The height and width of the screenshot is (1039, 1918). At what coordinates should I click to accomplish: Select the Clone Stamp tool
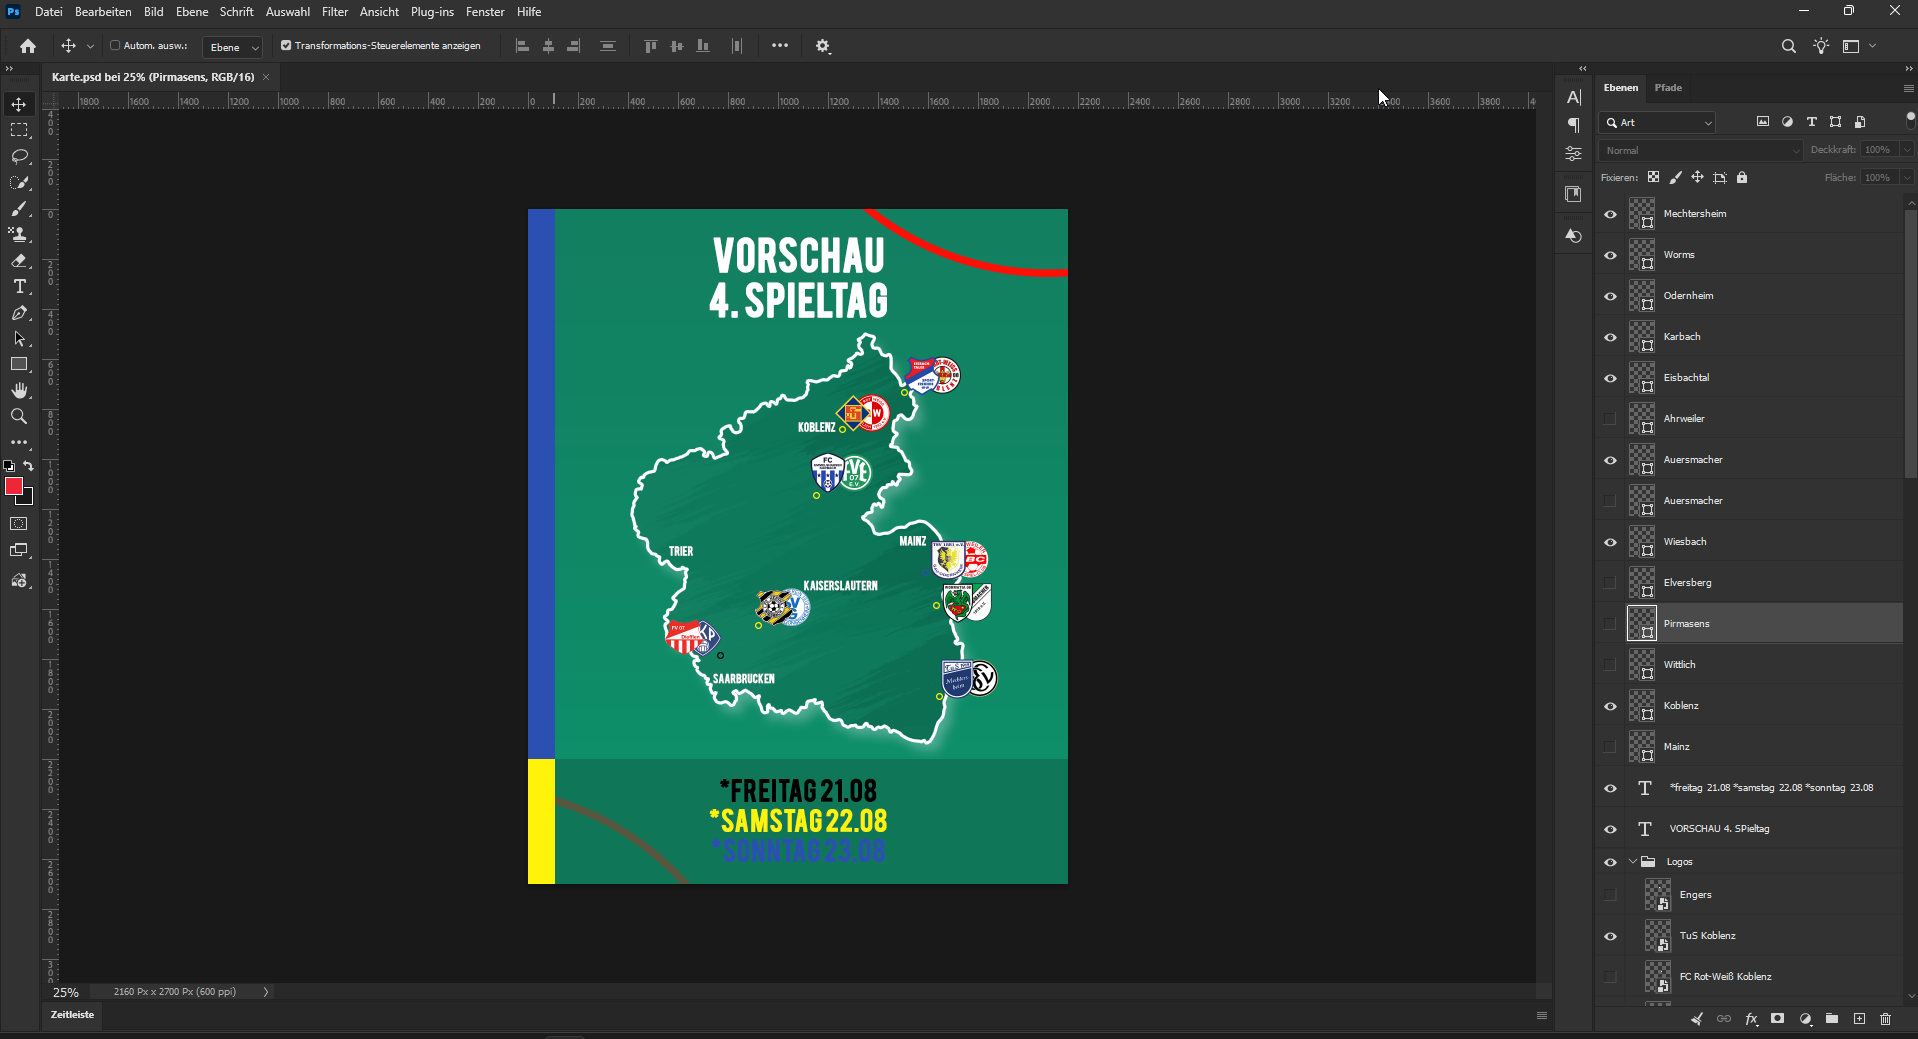[19, 234]
